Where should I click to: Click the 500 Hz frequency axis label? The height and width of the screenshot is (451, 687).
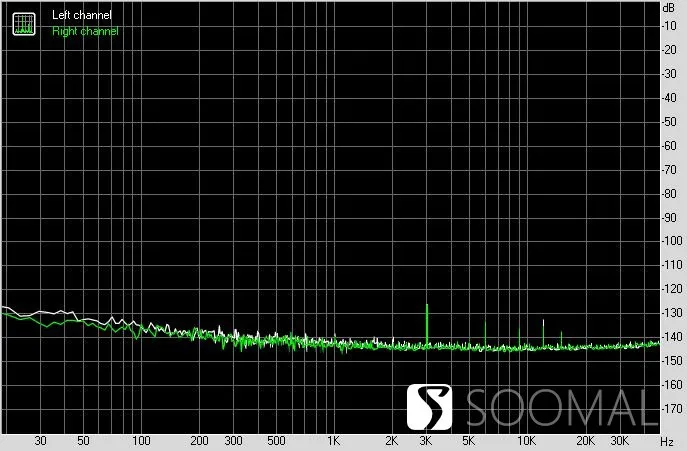(276, 440)
